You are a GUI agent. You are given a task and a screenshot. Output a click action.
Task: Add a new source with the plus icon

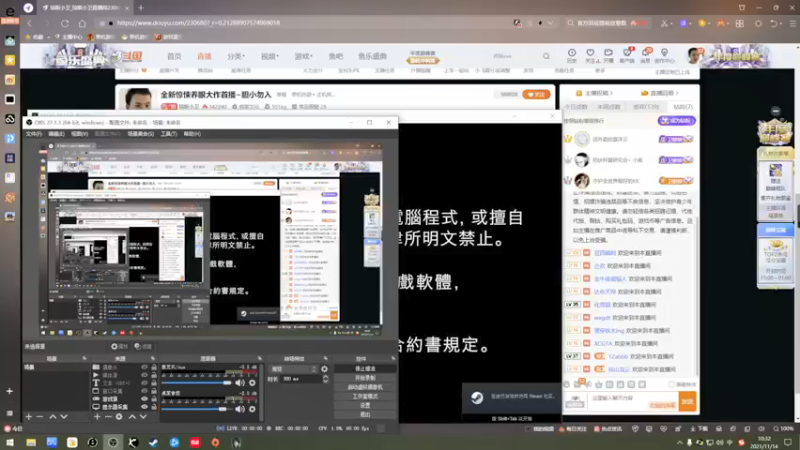97,417
